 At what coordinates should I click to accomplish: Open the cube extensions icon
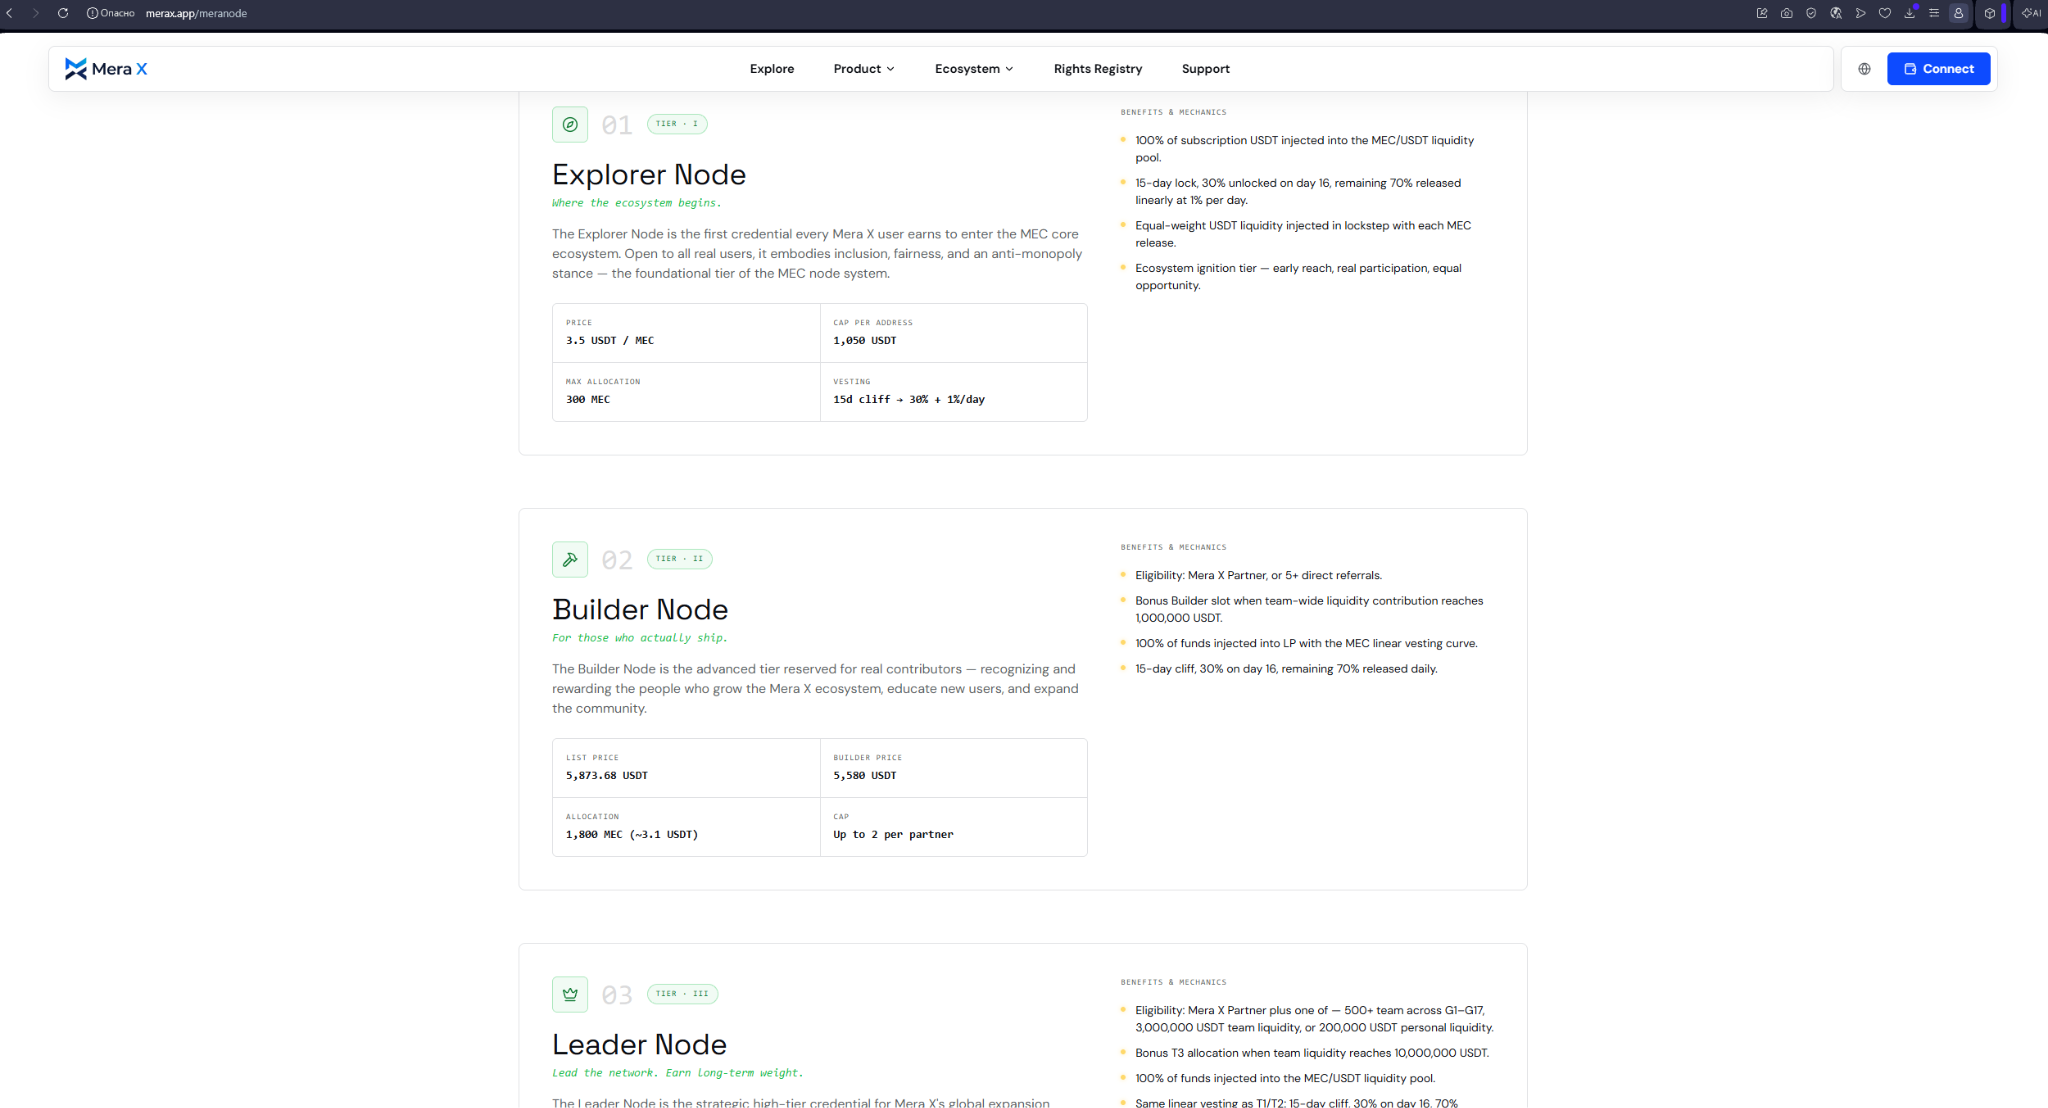click(x=1990, y=13)
